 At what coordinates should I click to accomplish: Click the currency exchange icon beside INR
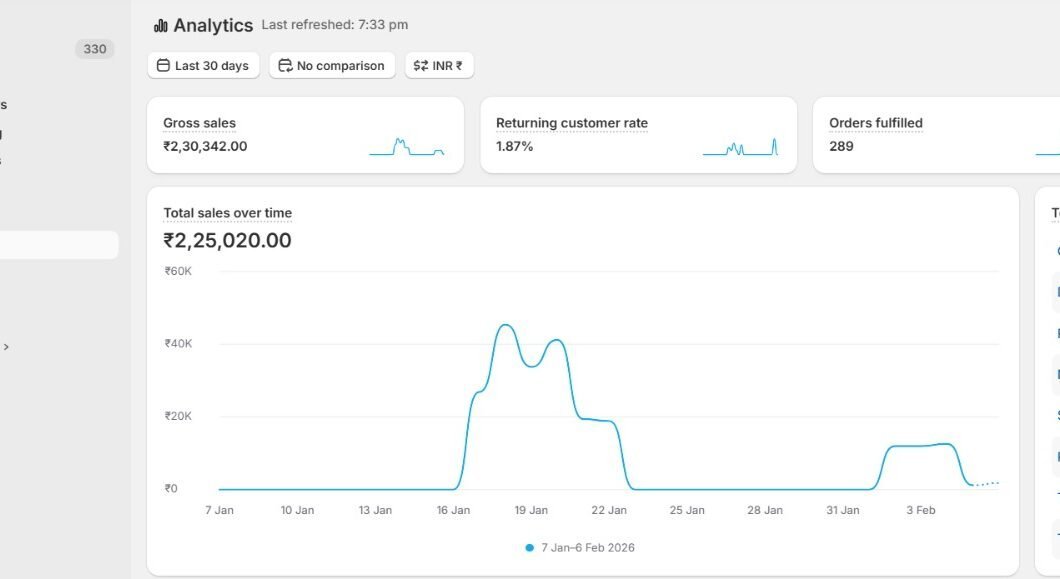pos(420,65)
